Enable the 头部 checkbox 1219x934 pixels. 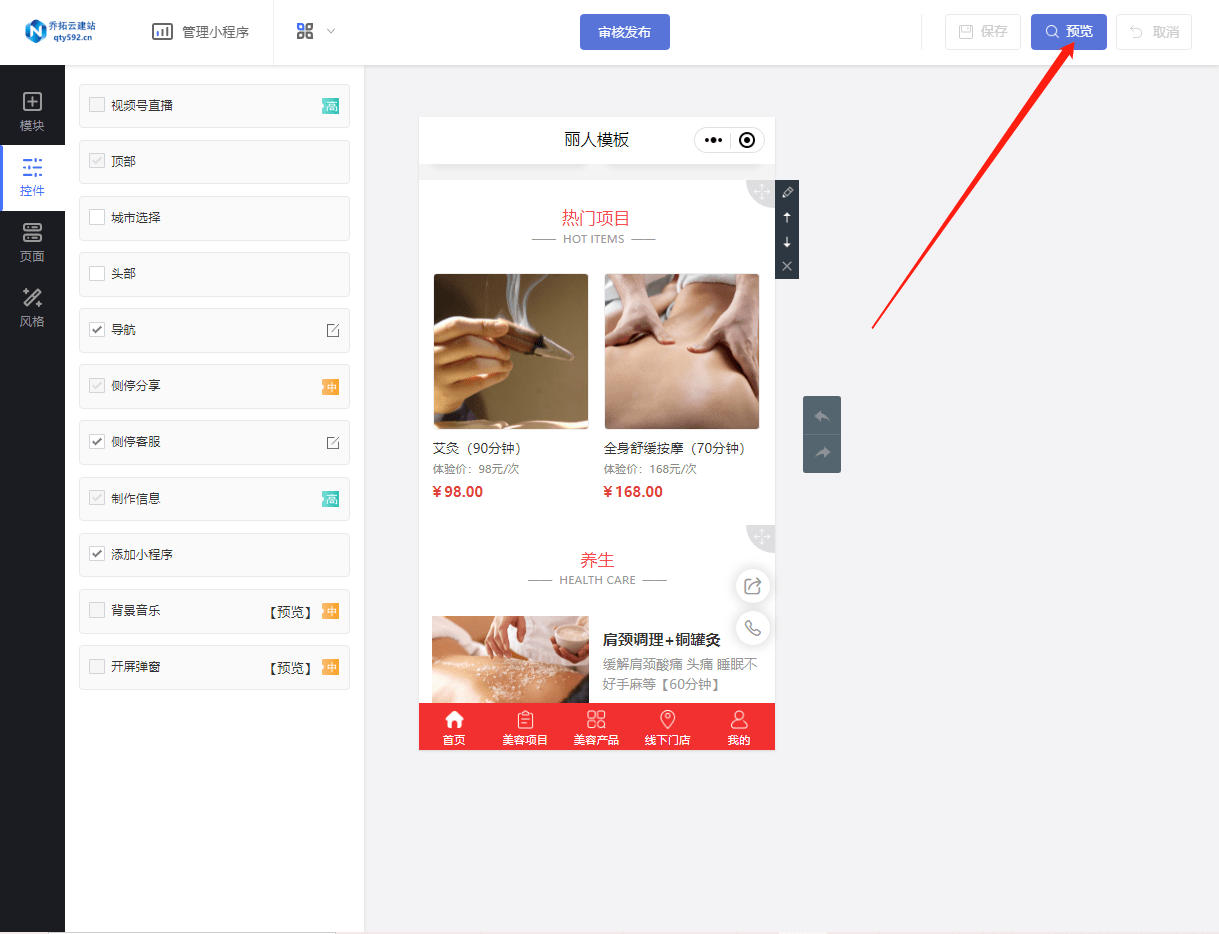tap(97, 272)
